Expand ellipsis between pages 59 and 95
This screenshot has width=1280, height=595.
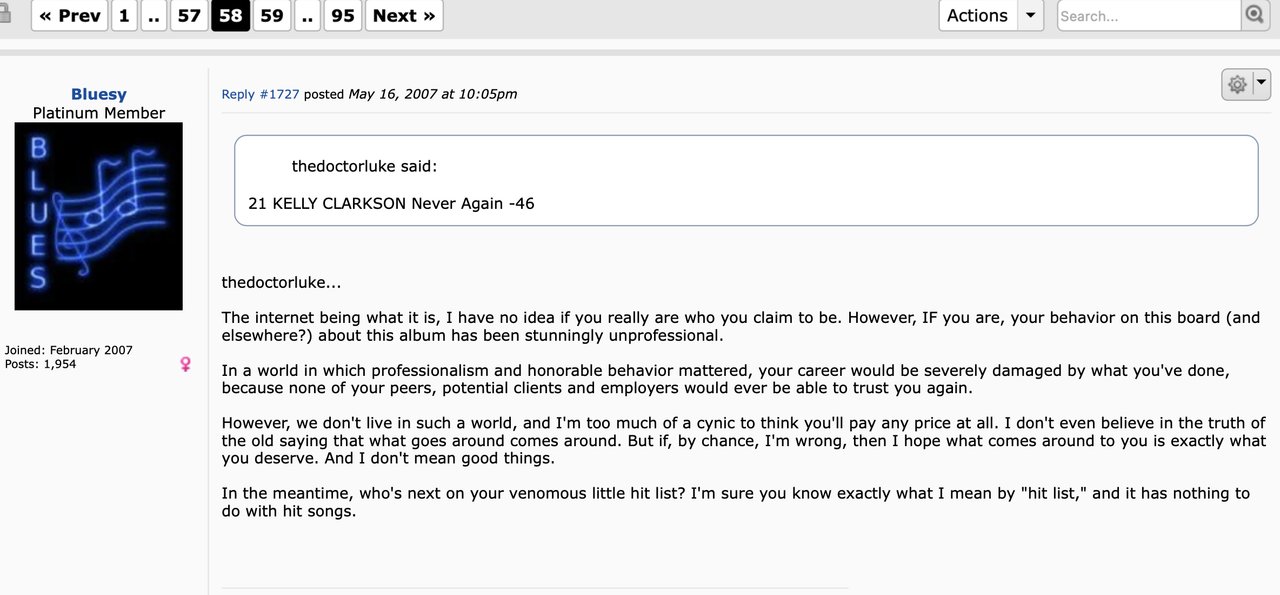pos(307,15)
